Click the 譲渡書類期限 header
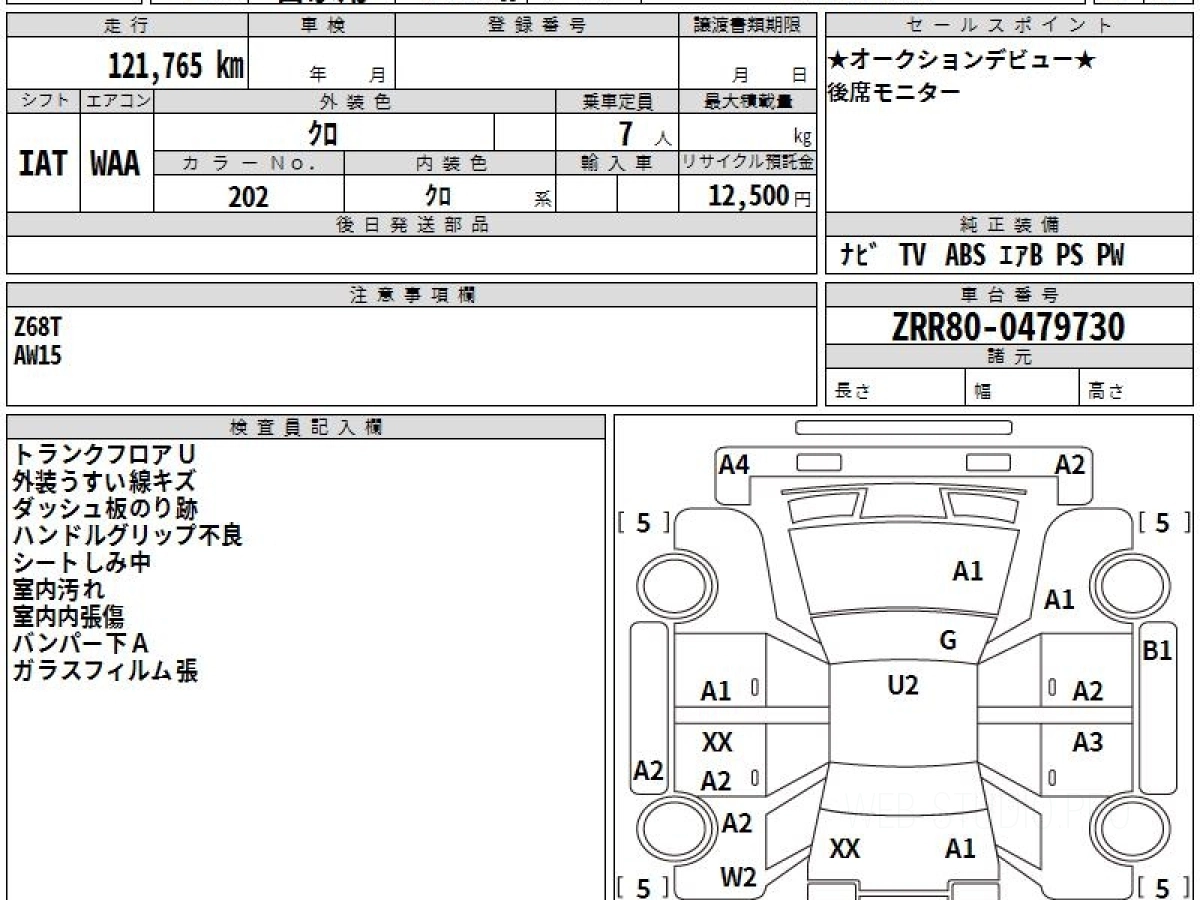 pos(747,26)
